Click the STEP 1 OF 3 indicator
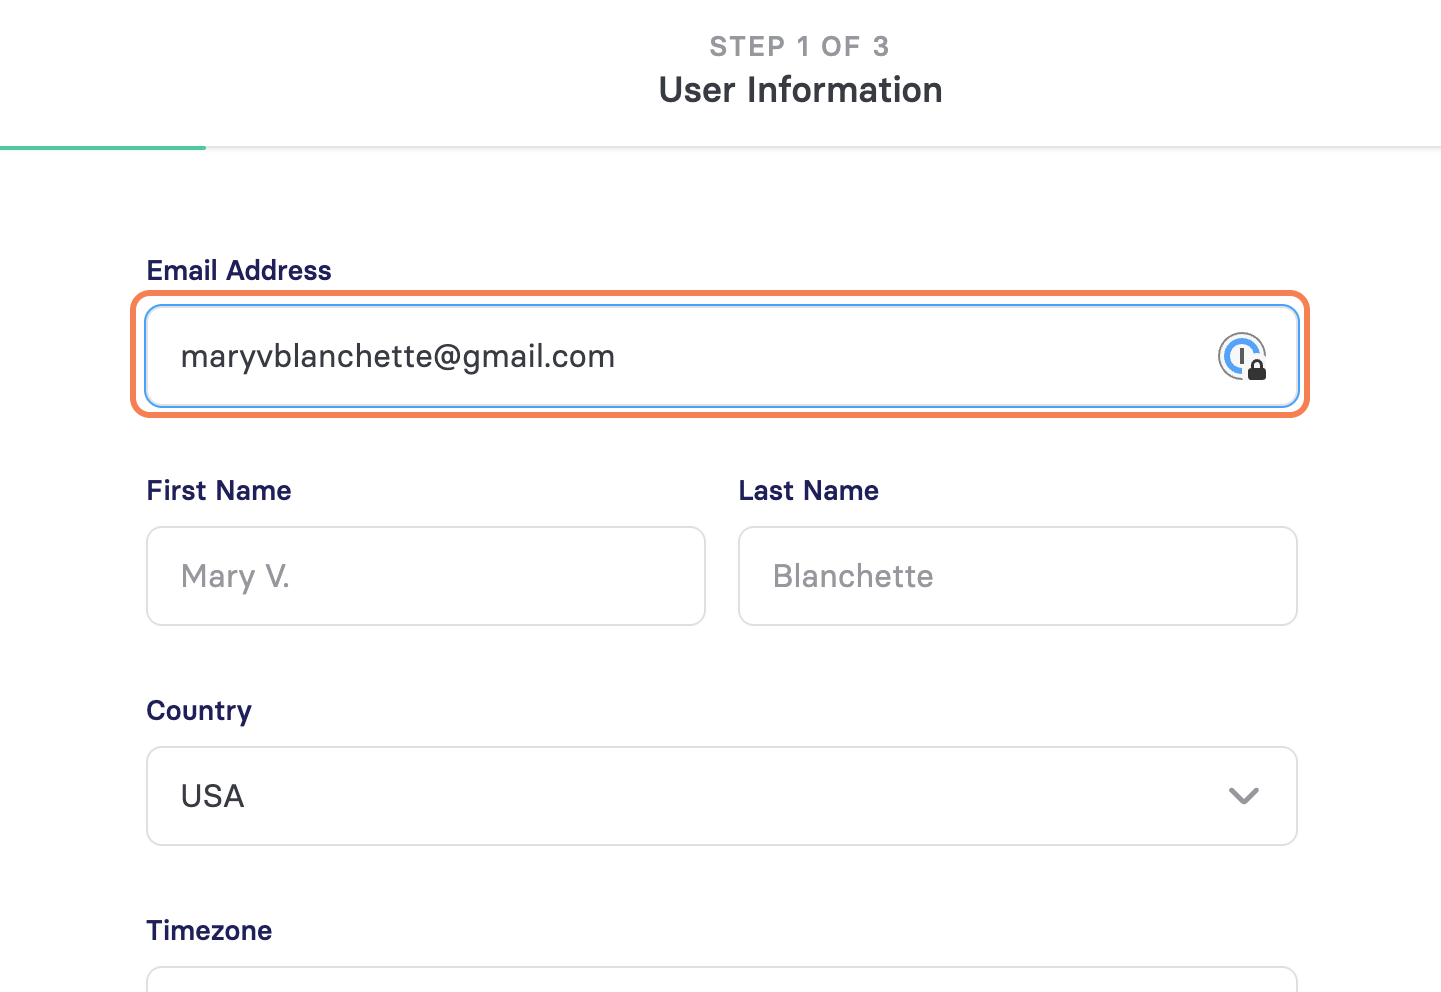Screen dimensions: 1441x992 (799, 46)
